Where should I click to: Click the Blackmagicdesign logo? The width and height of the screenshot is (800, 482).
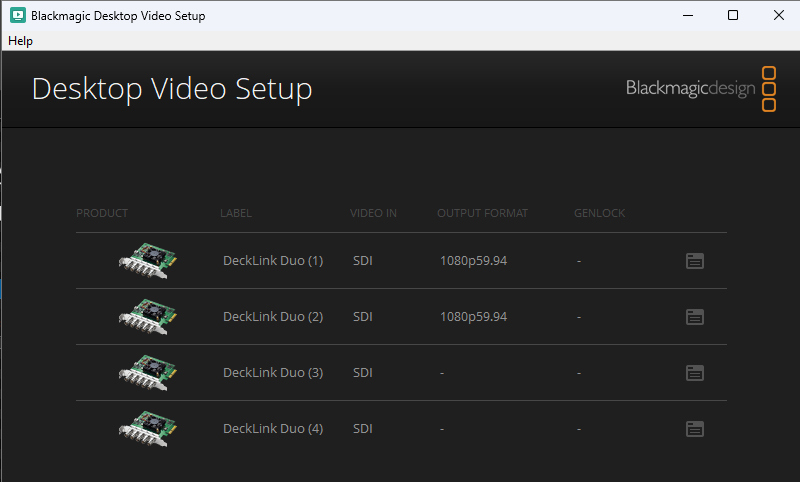[x=701, y=88]
